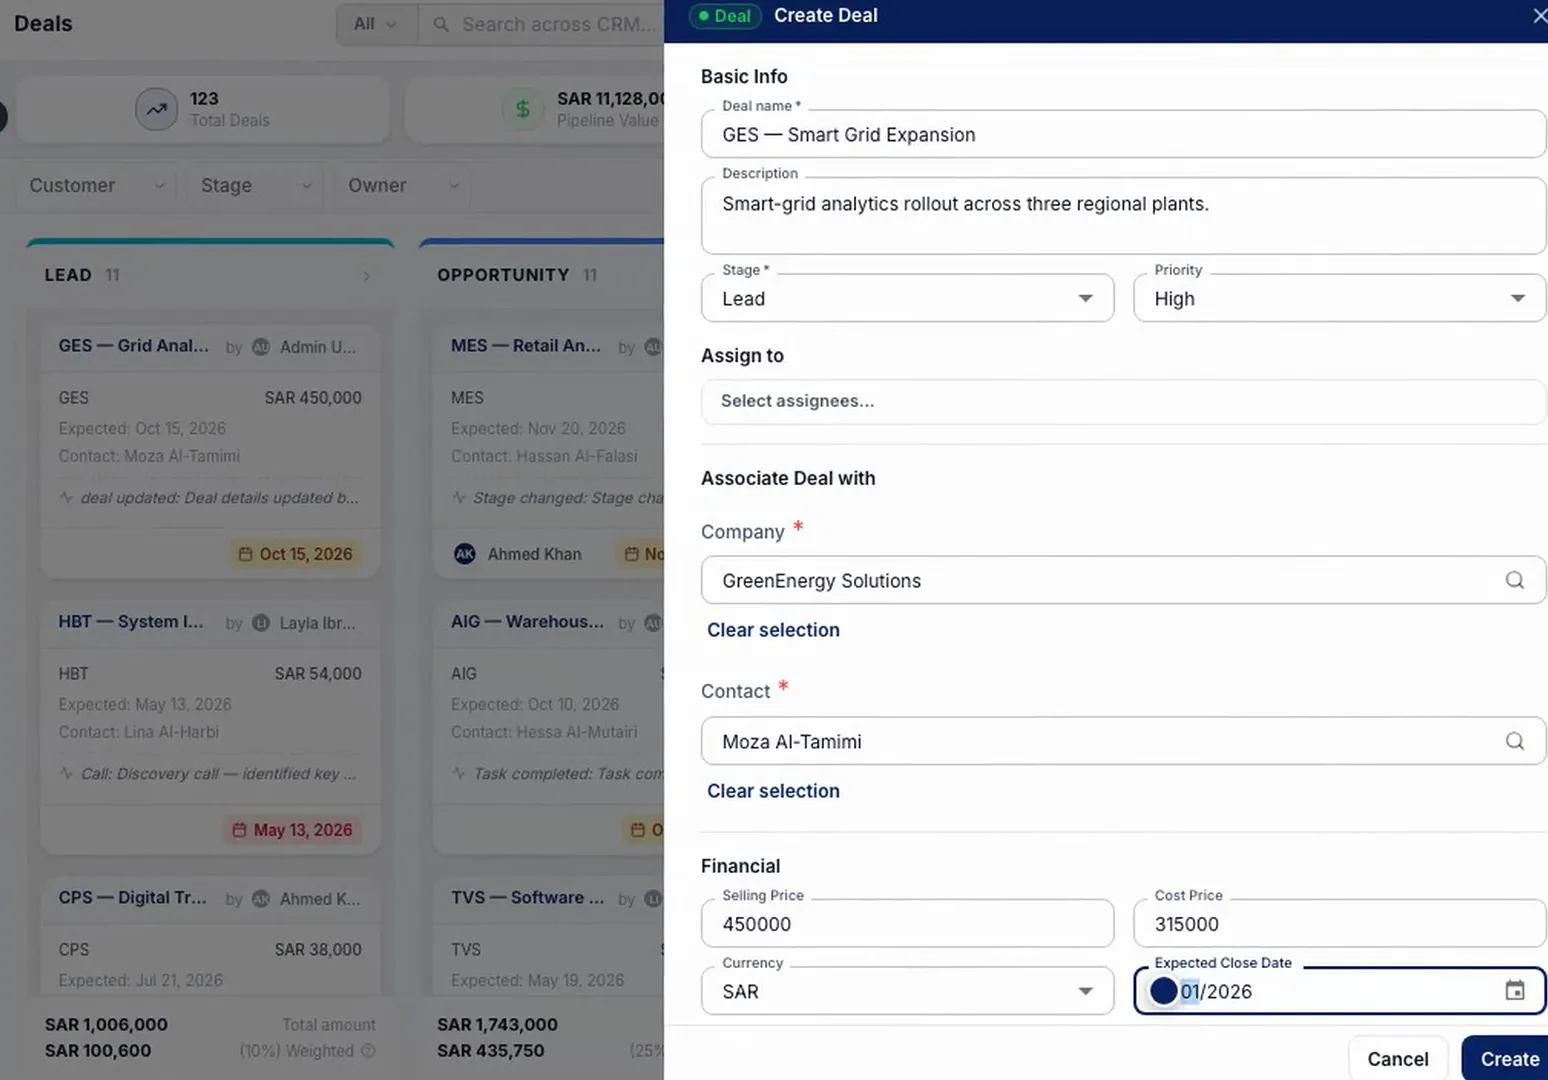Click Ahmed Khan avatar on MES card
Viewport: 1548px width, 1080px height.
[x=465, y=554]
